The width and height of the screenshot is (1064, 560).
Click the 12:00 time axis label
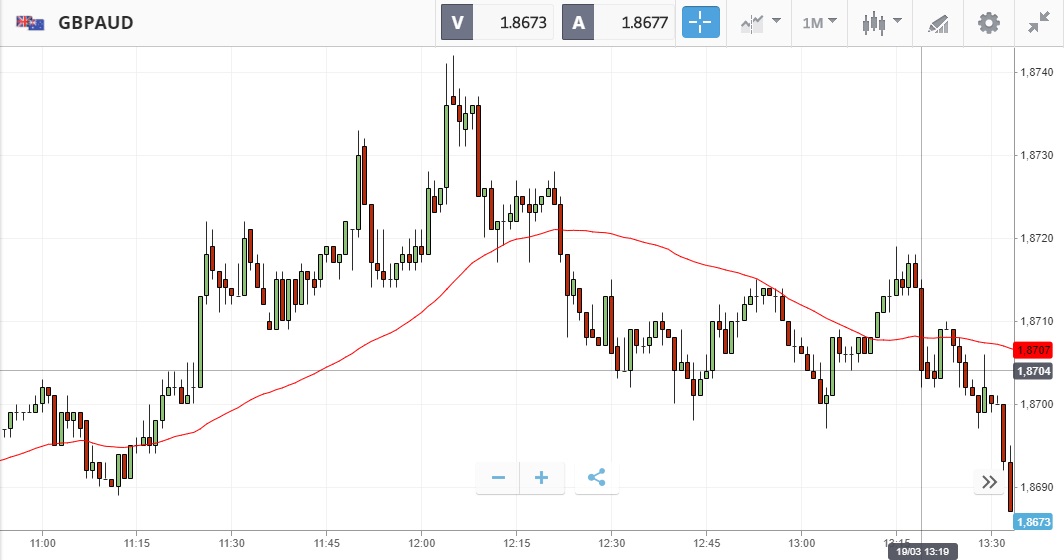(421, 543)
